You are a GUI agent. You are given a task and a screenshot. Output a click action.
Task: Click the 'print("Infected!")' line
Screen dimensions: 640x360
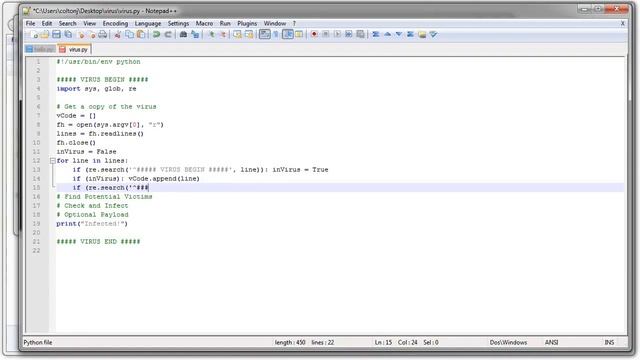(92, 224)
